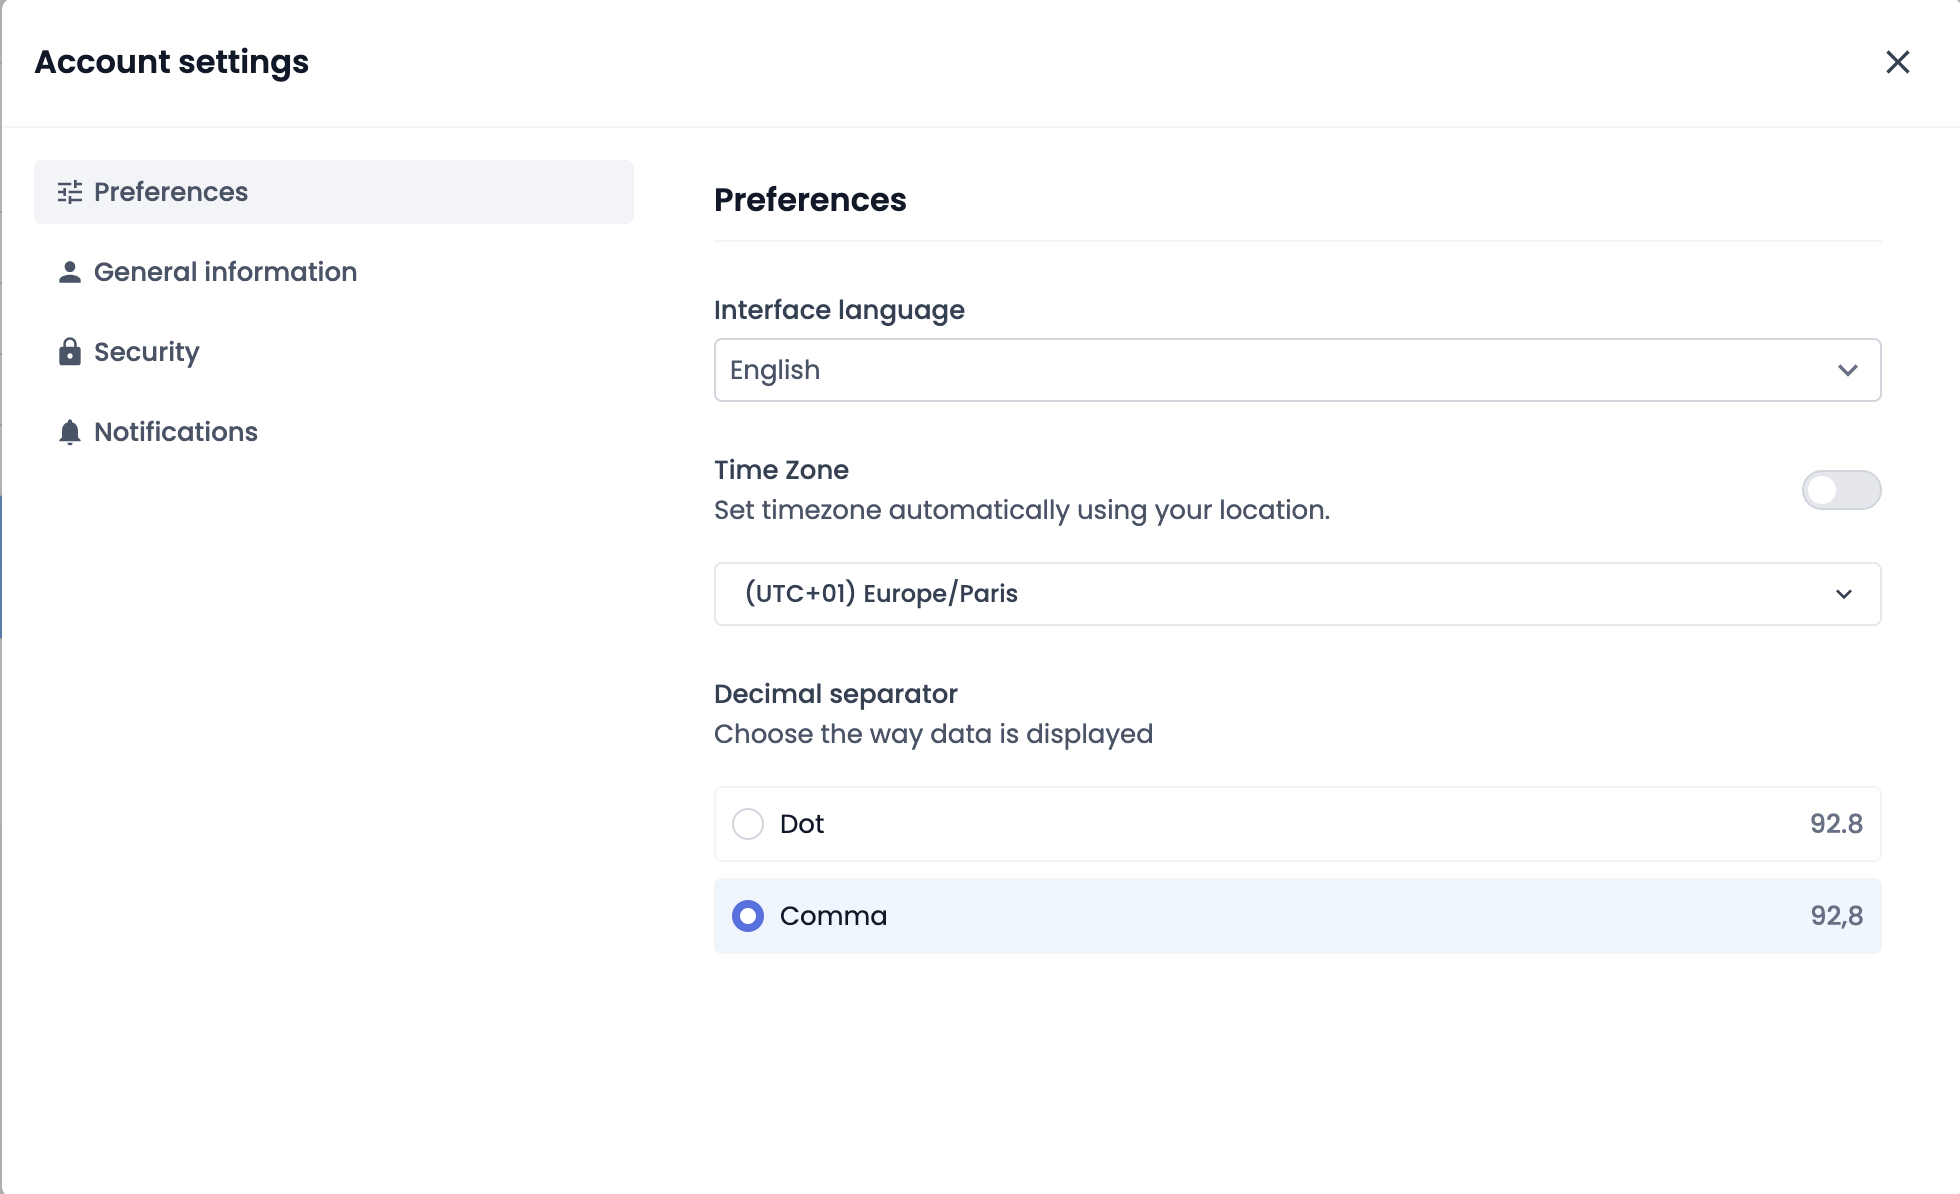Click the 92.8 dot format example

1836,824
